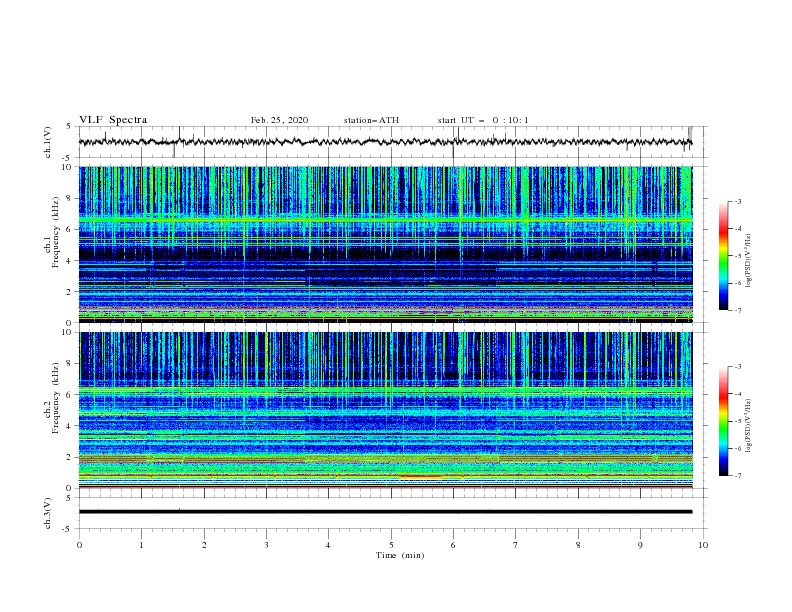Click the "Time (min)" axis label
Image resolution: width=792 pixels, height=612 pixels.
pos(400,555)
